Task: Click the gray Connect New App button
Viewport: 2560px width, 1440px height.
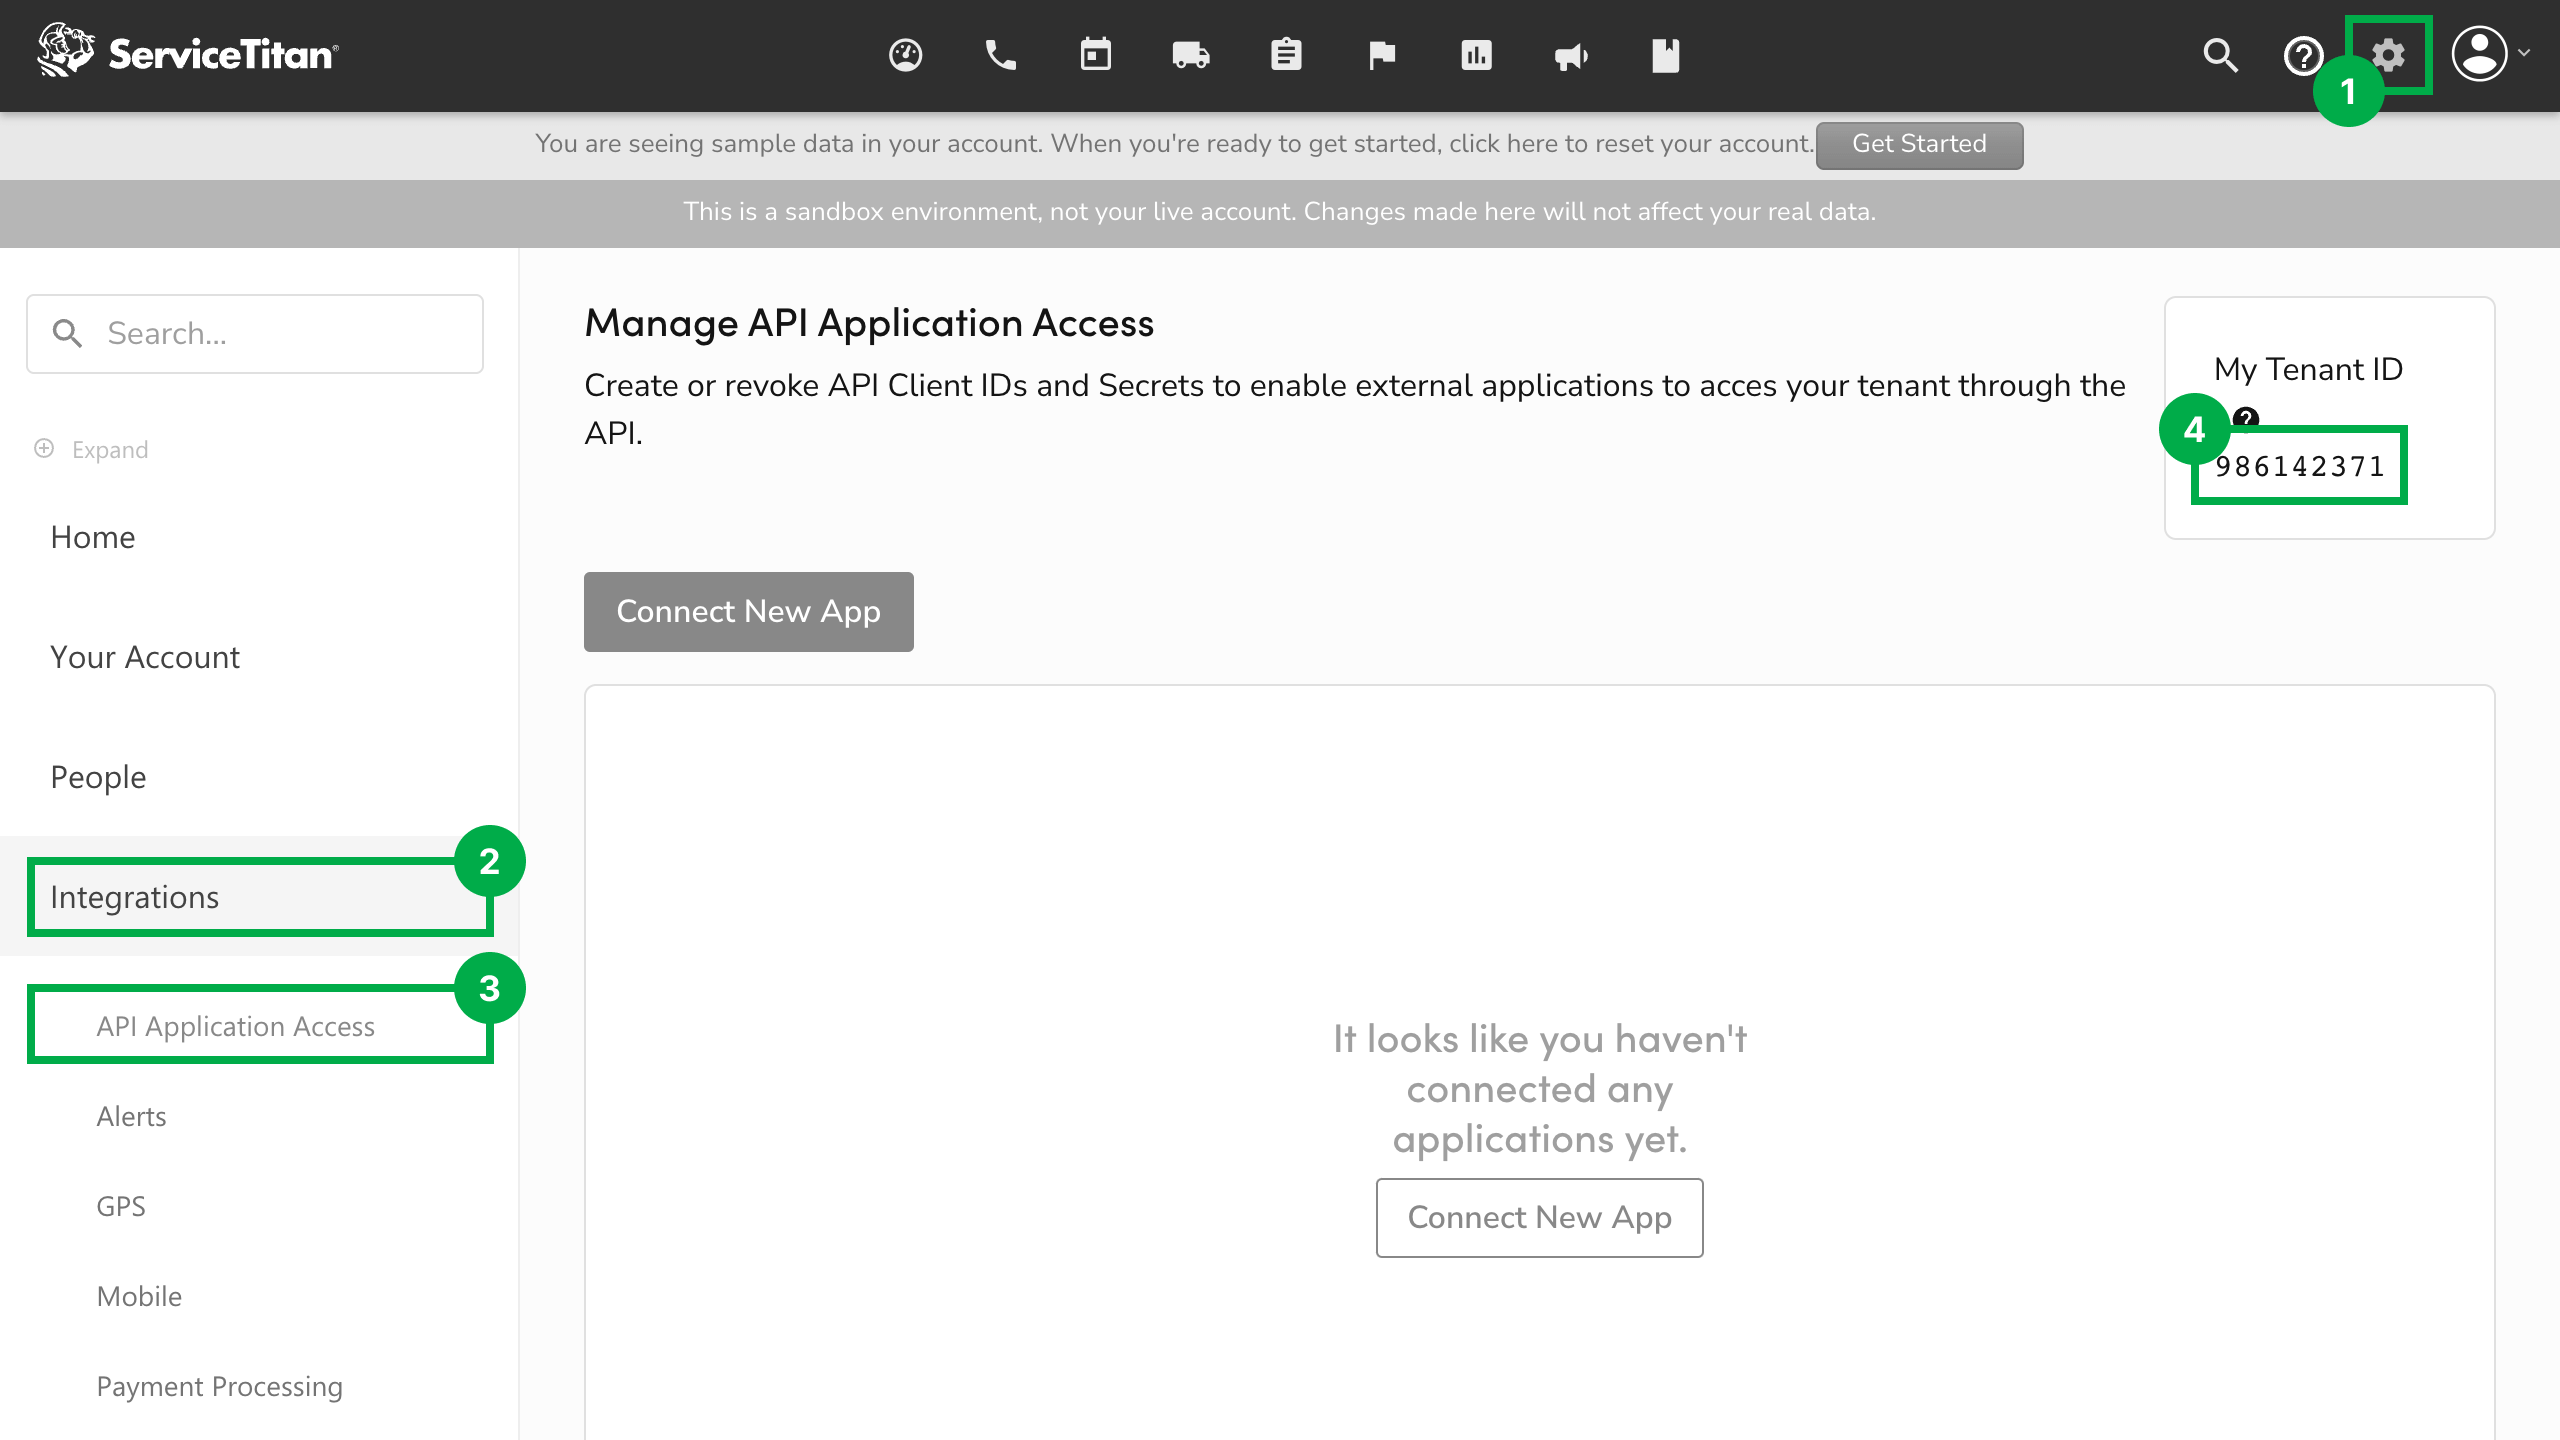Action: coord(748,611)
